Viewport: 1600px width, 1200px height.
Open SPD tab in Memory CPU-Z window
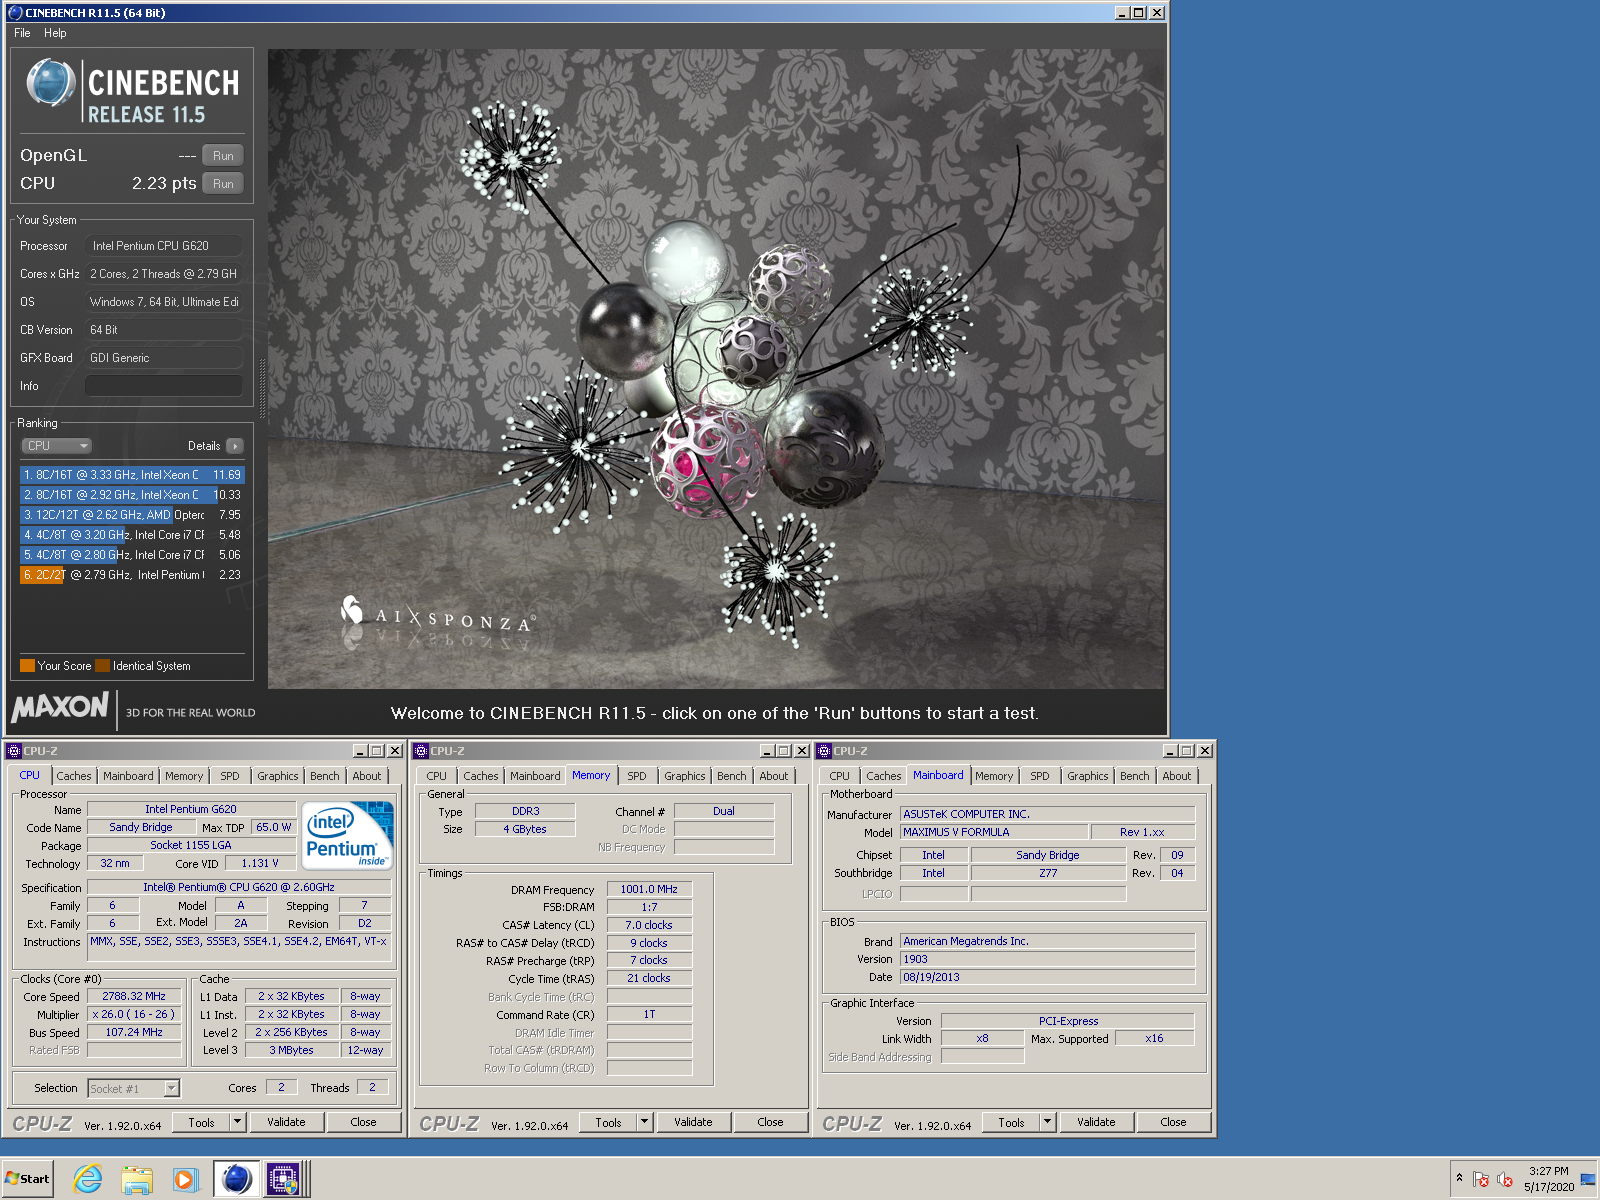point(637,776)
